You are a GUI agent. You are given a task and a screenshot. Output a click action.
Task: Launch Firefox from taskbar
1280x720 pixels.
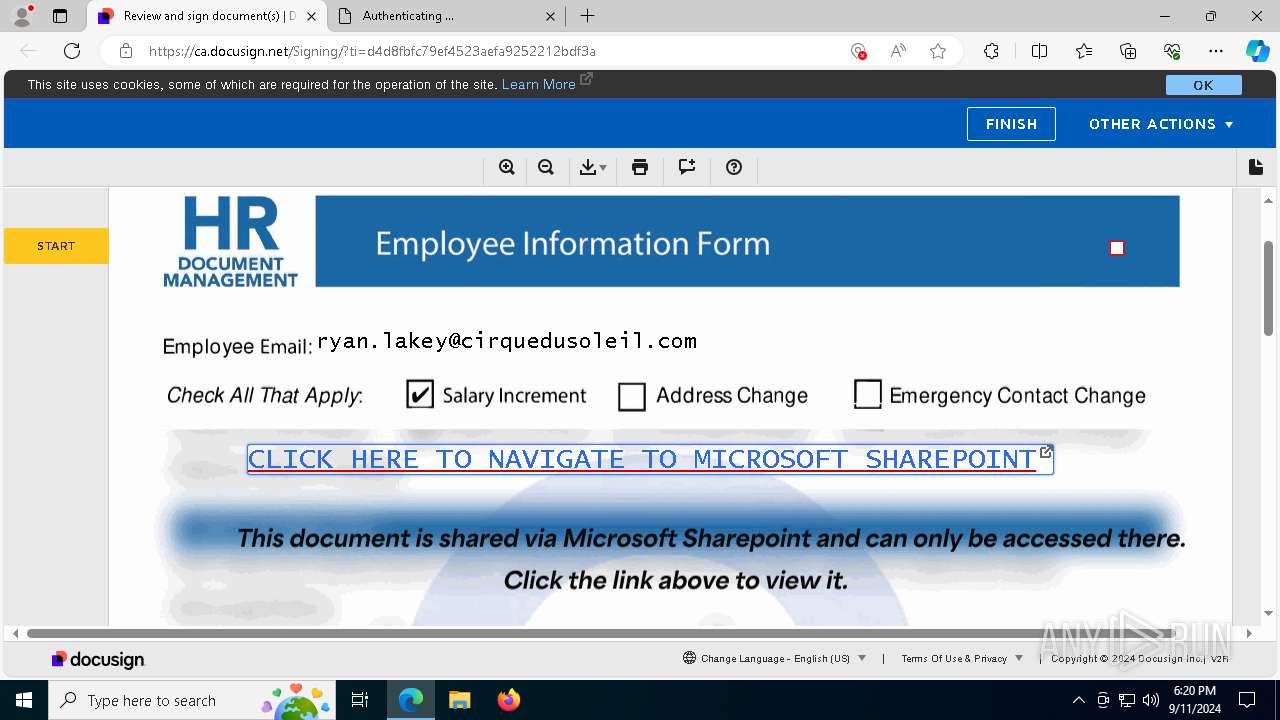[508, 700]
